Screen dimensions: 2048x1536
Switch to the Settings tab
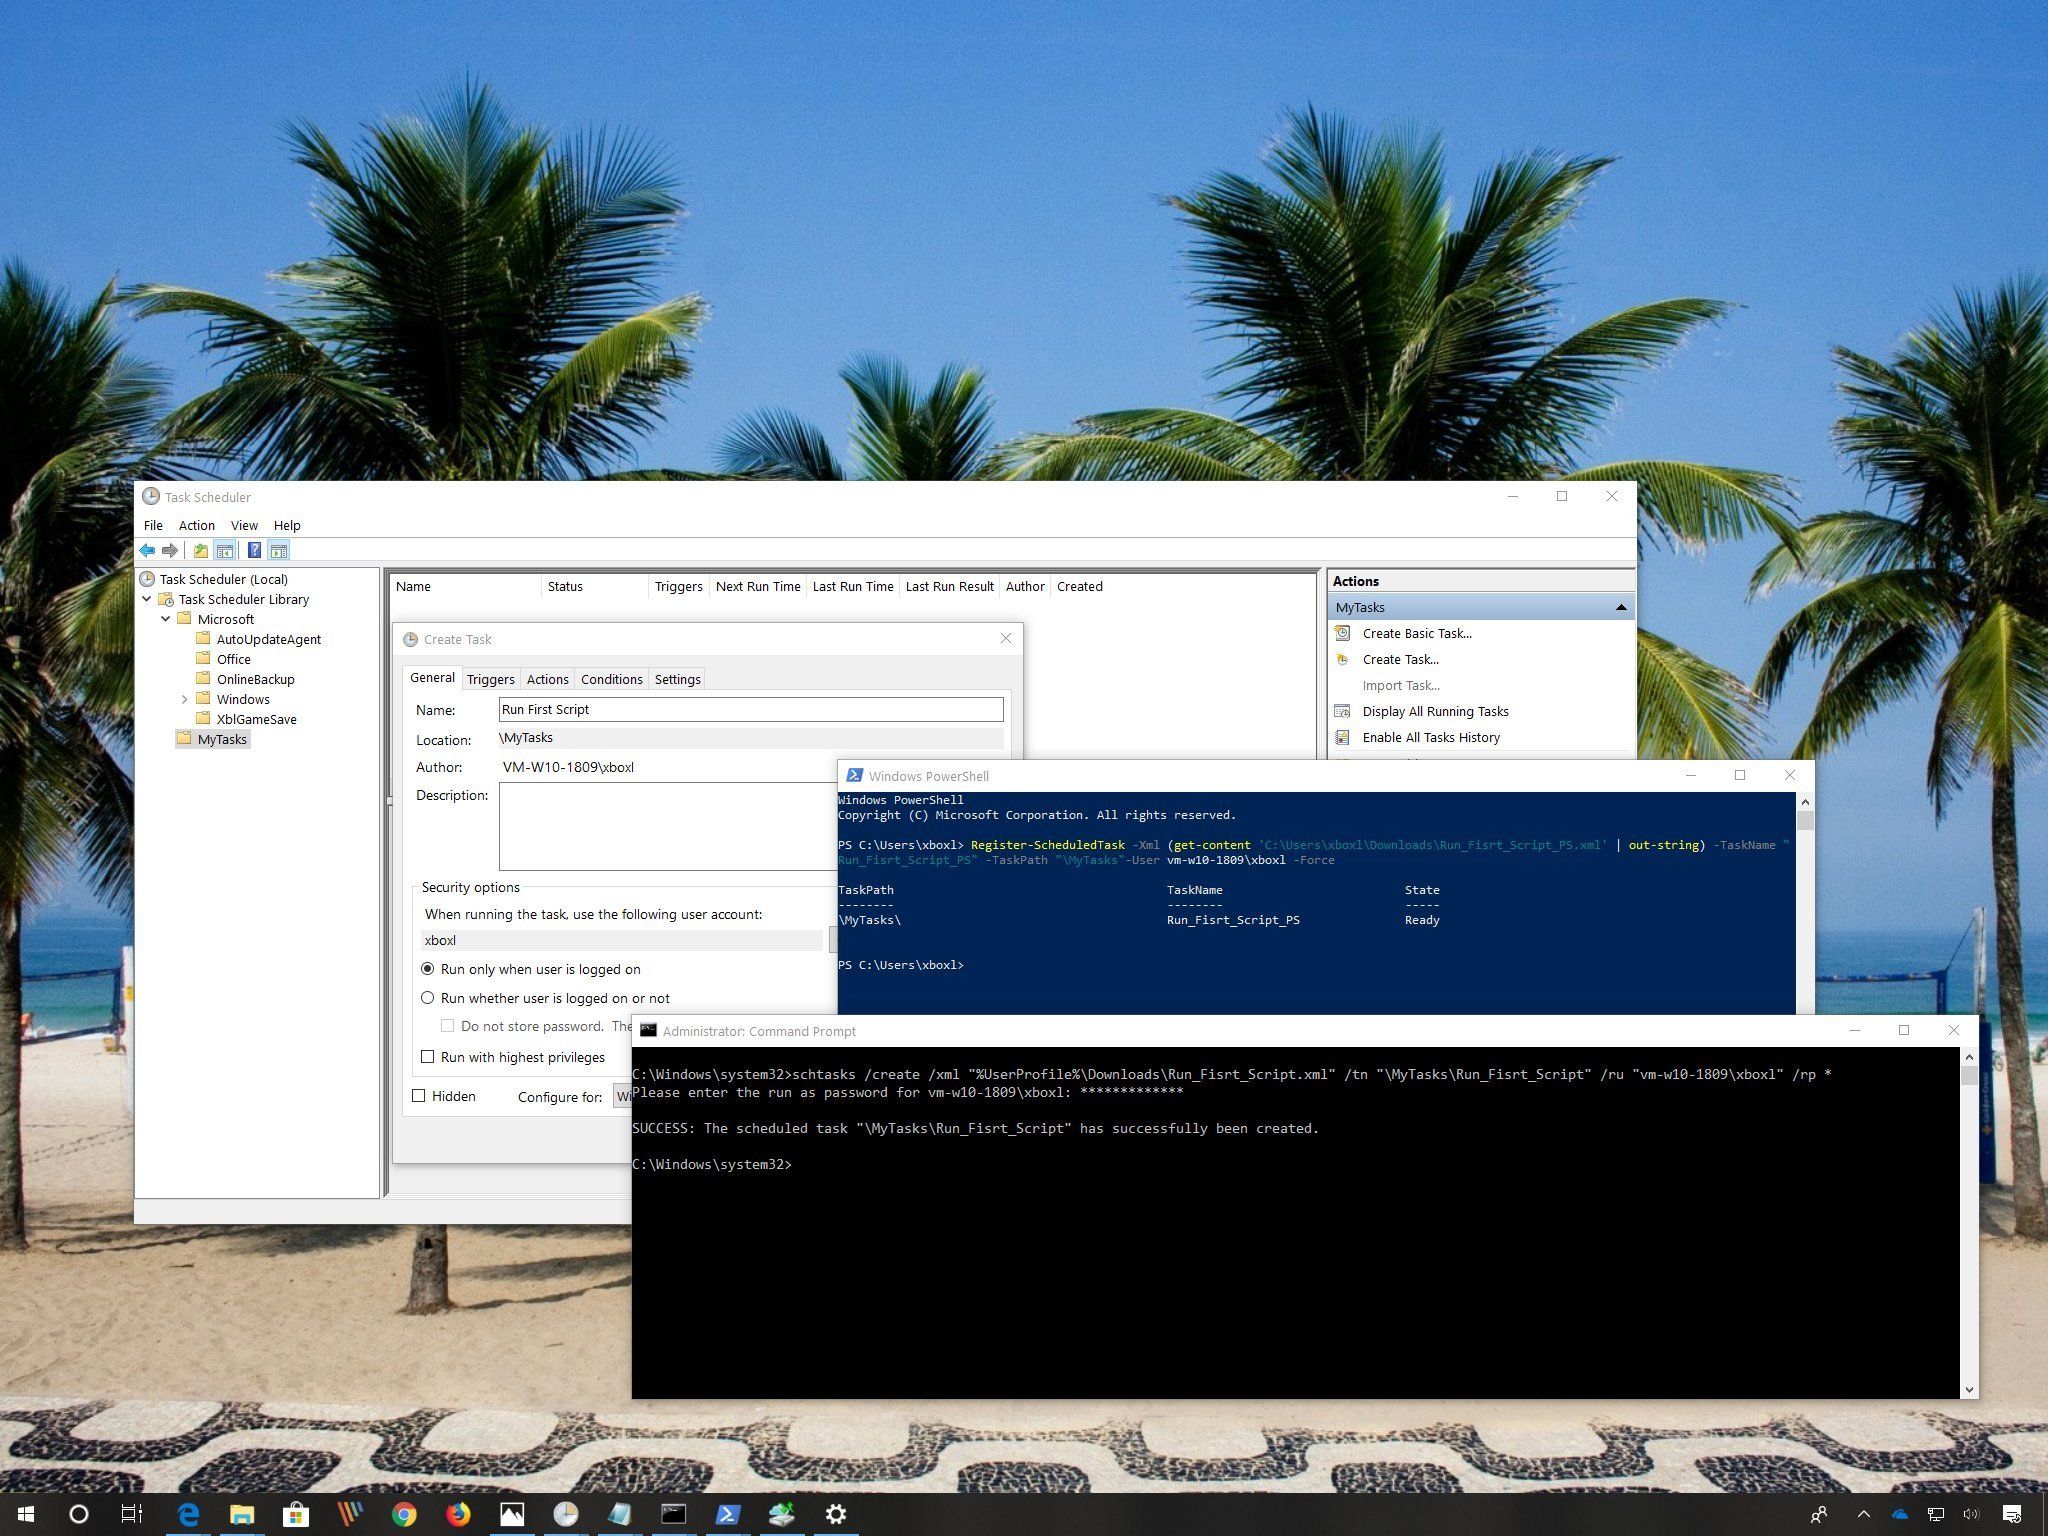(677, 679)
